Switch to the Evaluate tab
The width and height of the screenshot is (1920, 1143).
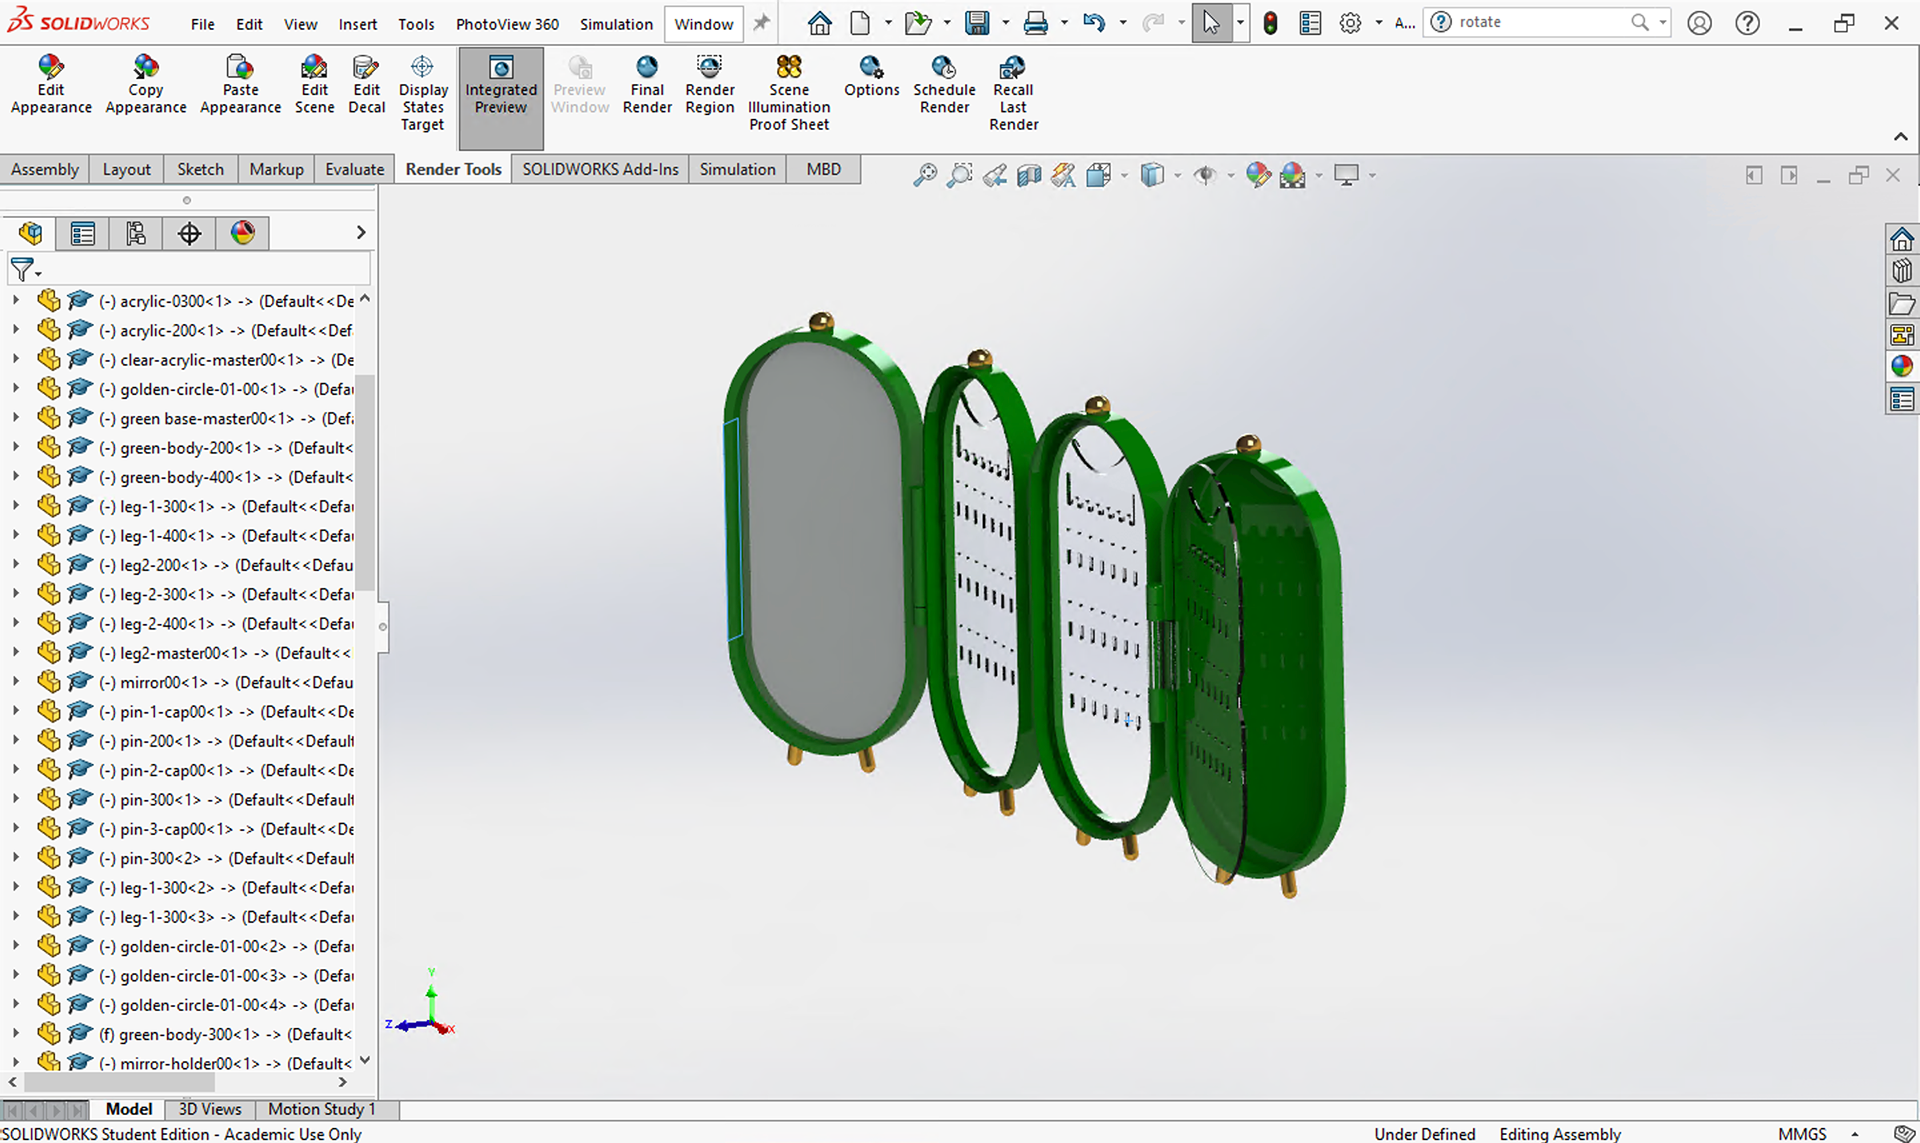[354, 169]
